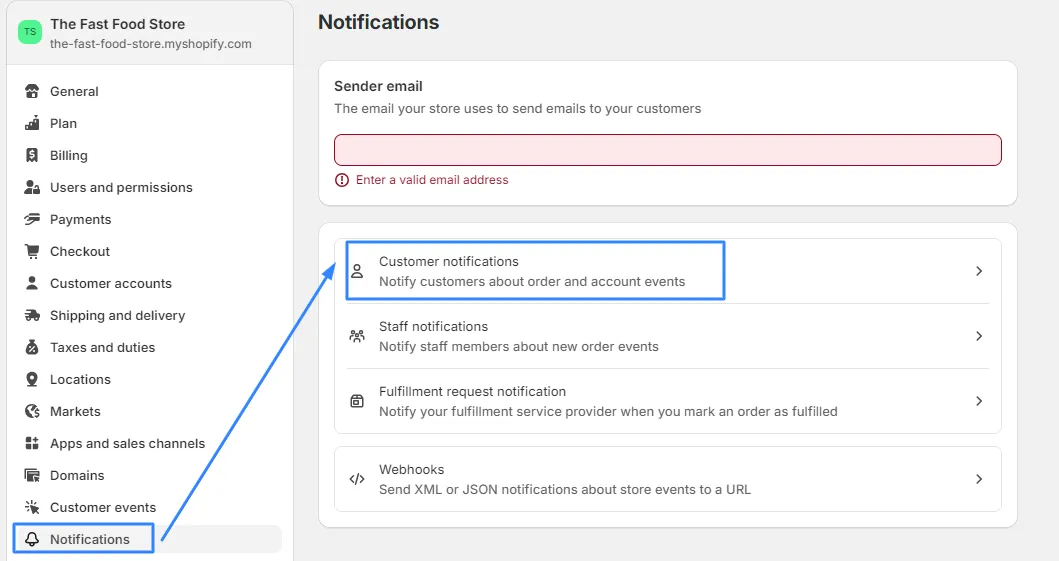Click the Fulfillment request notification title

tap(472, 392)
